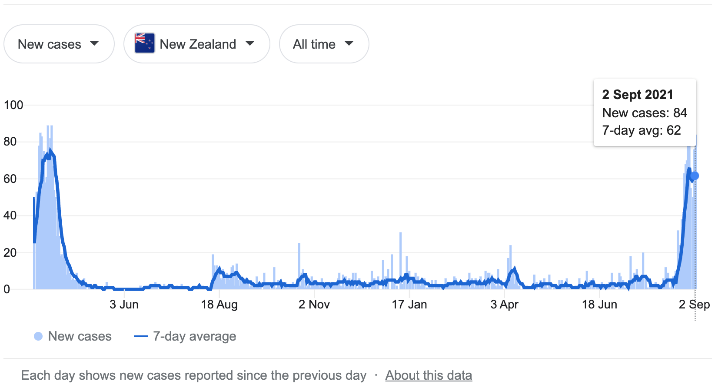Click the 17 Jan axis label
Viewport: 718px width, 391px height.
pos(409,304)
